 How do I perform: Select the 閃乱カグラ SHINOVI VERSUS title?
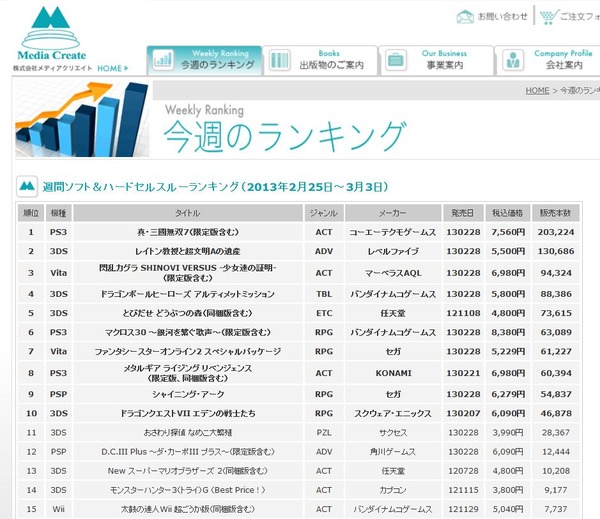point(188,273)
